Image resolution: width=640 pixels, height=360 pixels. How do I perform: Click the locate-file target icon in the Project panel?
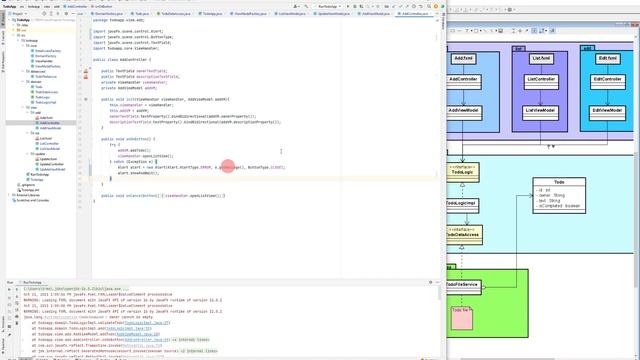coord(44,13)
